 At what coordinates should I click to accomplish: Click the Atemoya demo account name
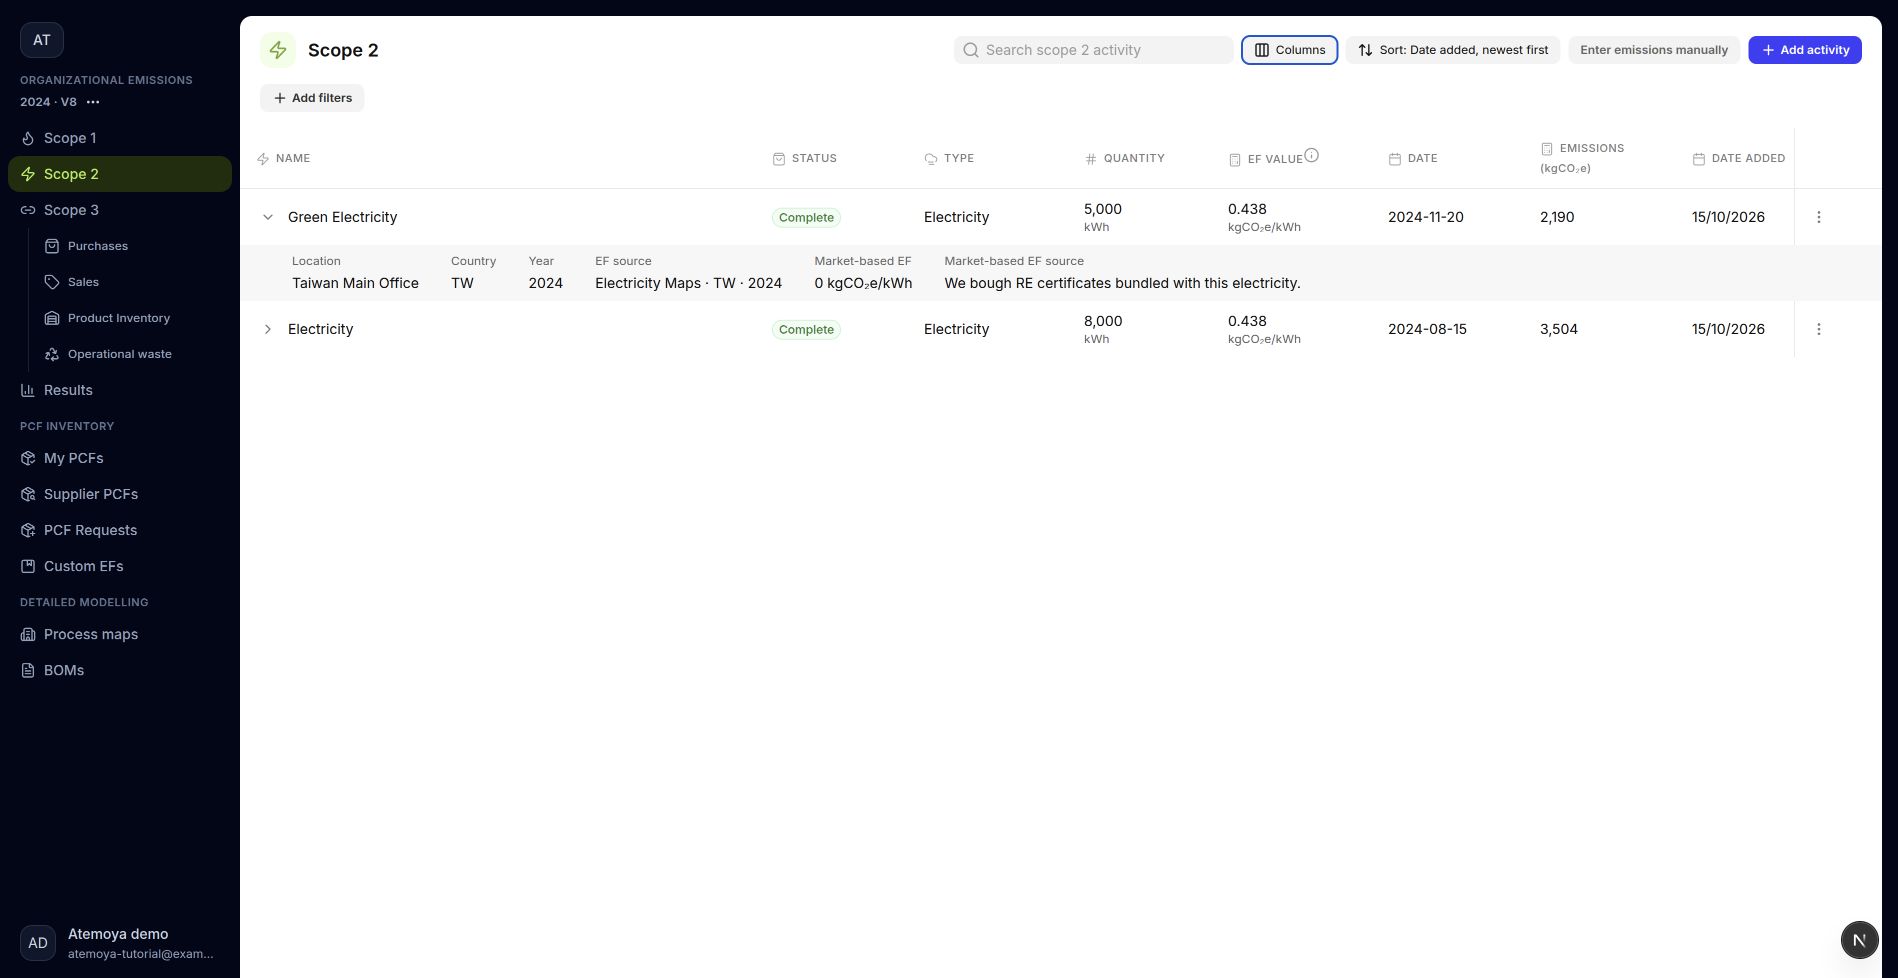pyautogui.click(x=118, y=934)
